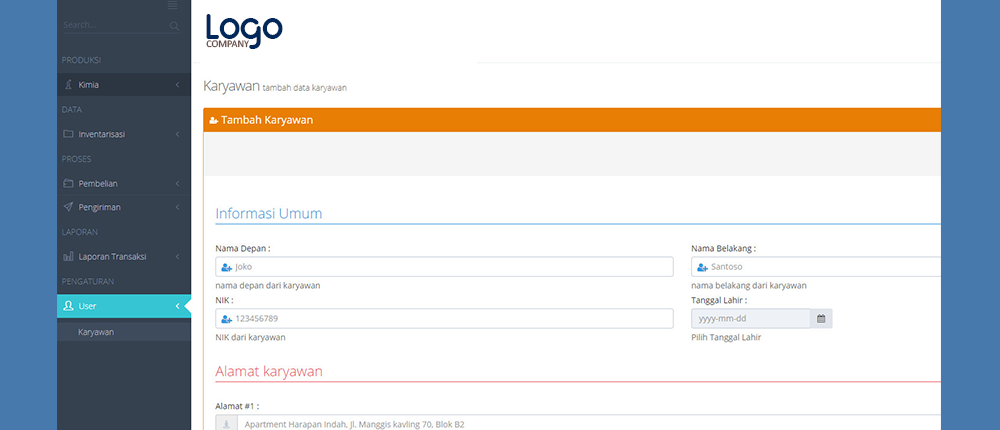
Task: Click the Pengiriman paper plane icon
Action: [68, 207]
